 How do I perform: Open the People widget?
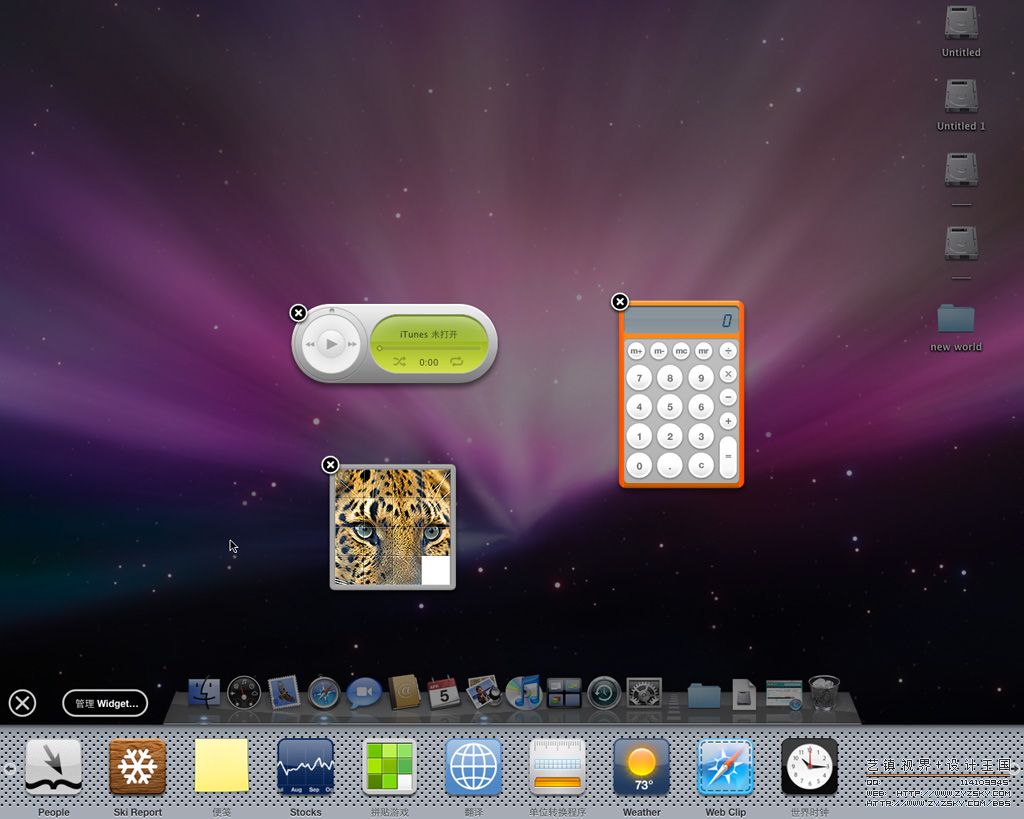pyautogui.click(x=53, y=767)
